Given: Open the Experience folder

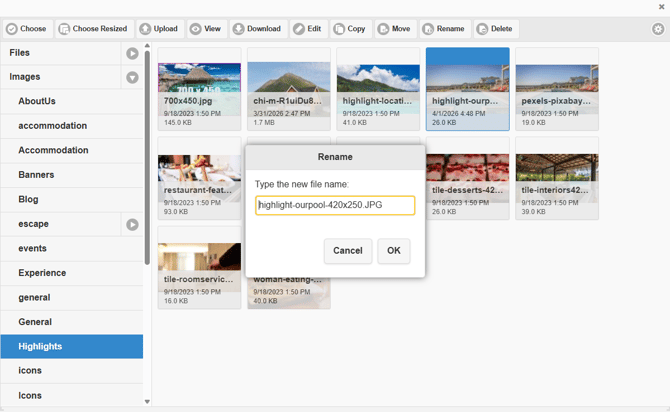Looking at the screenshot, I should pyautogui.click(x=42, y=273).
